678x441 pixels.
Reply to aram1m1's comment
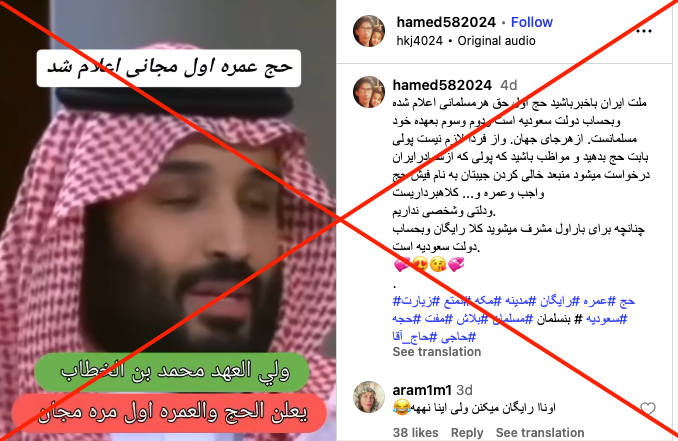tap(467, 432)
